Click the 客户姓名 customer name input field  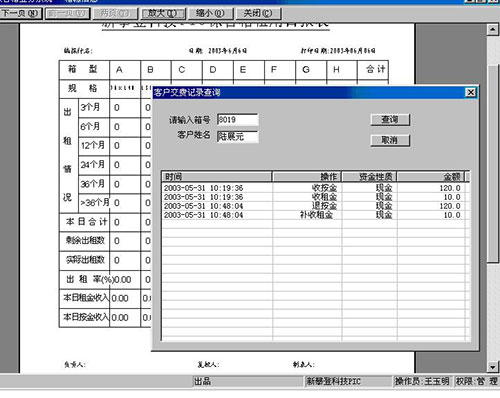pos(238,136)
